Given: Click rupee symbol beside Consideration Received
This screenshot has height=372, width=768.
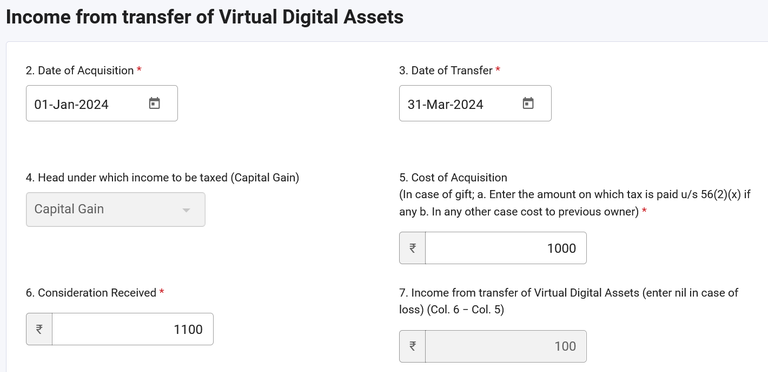Looking at the screenshot, I should click(x=39, y=329).
